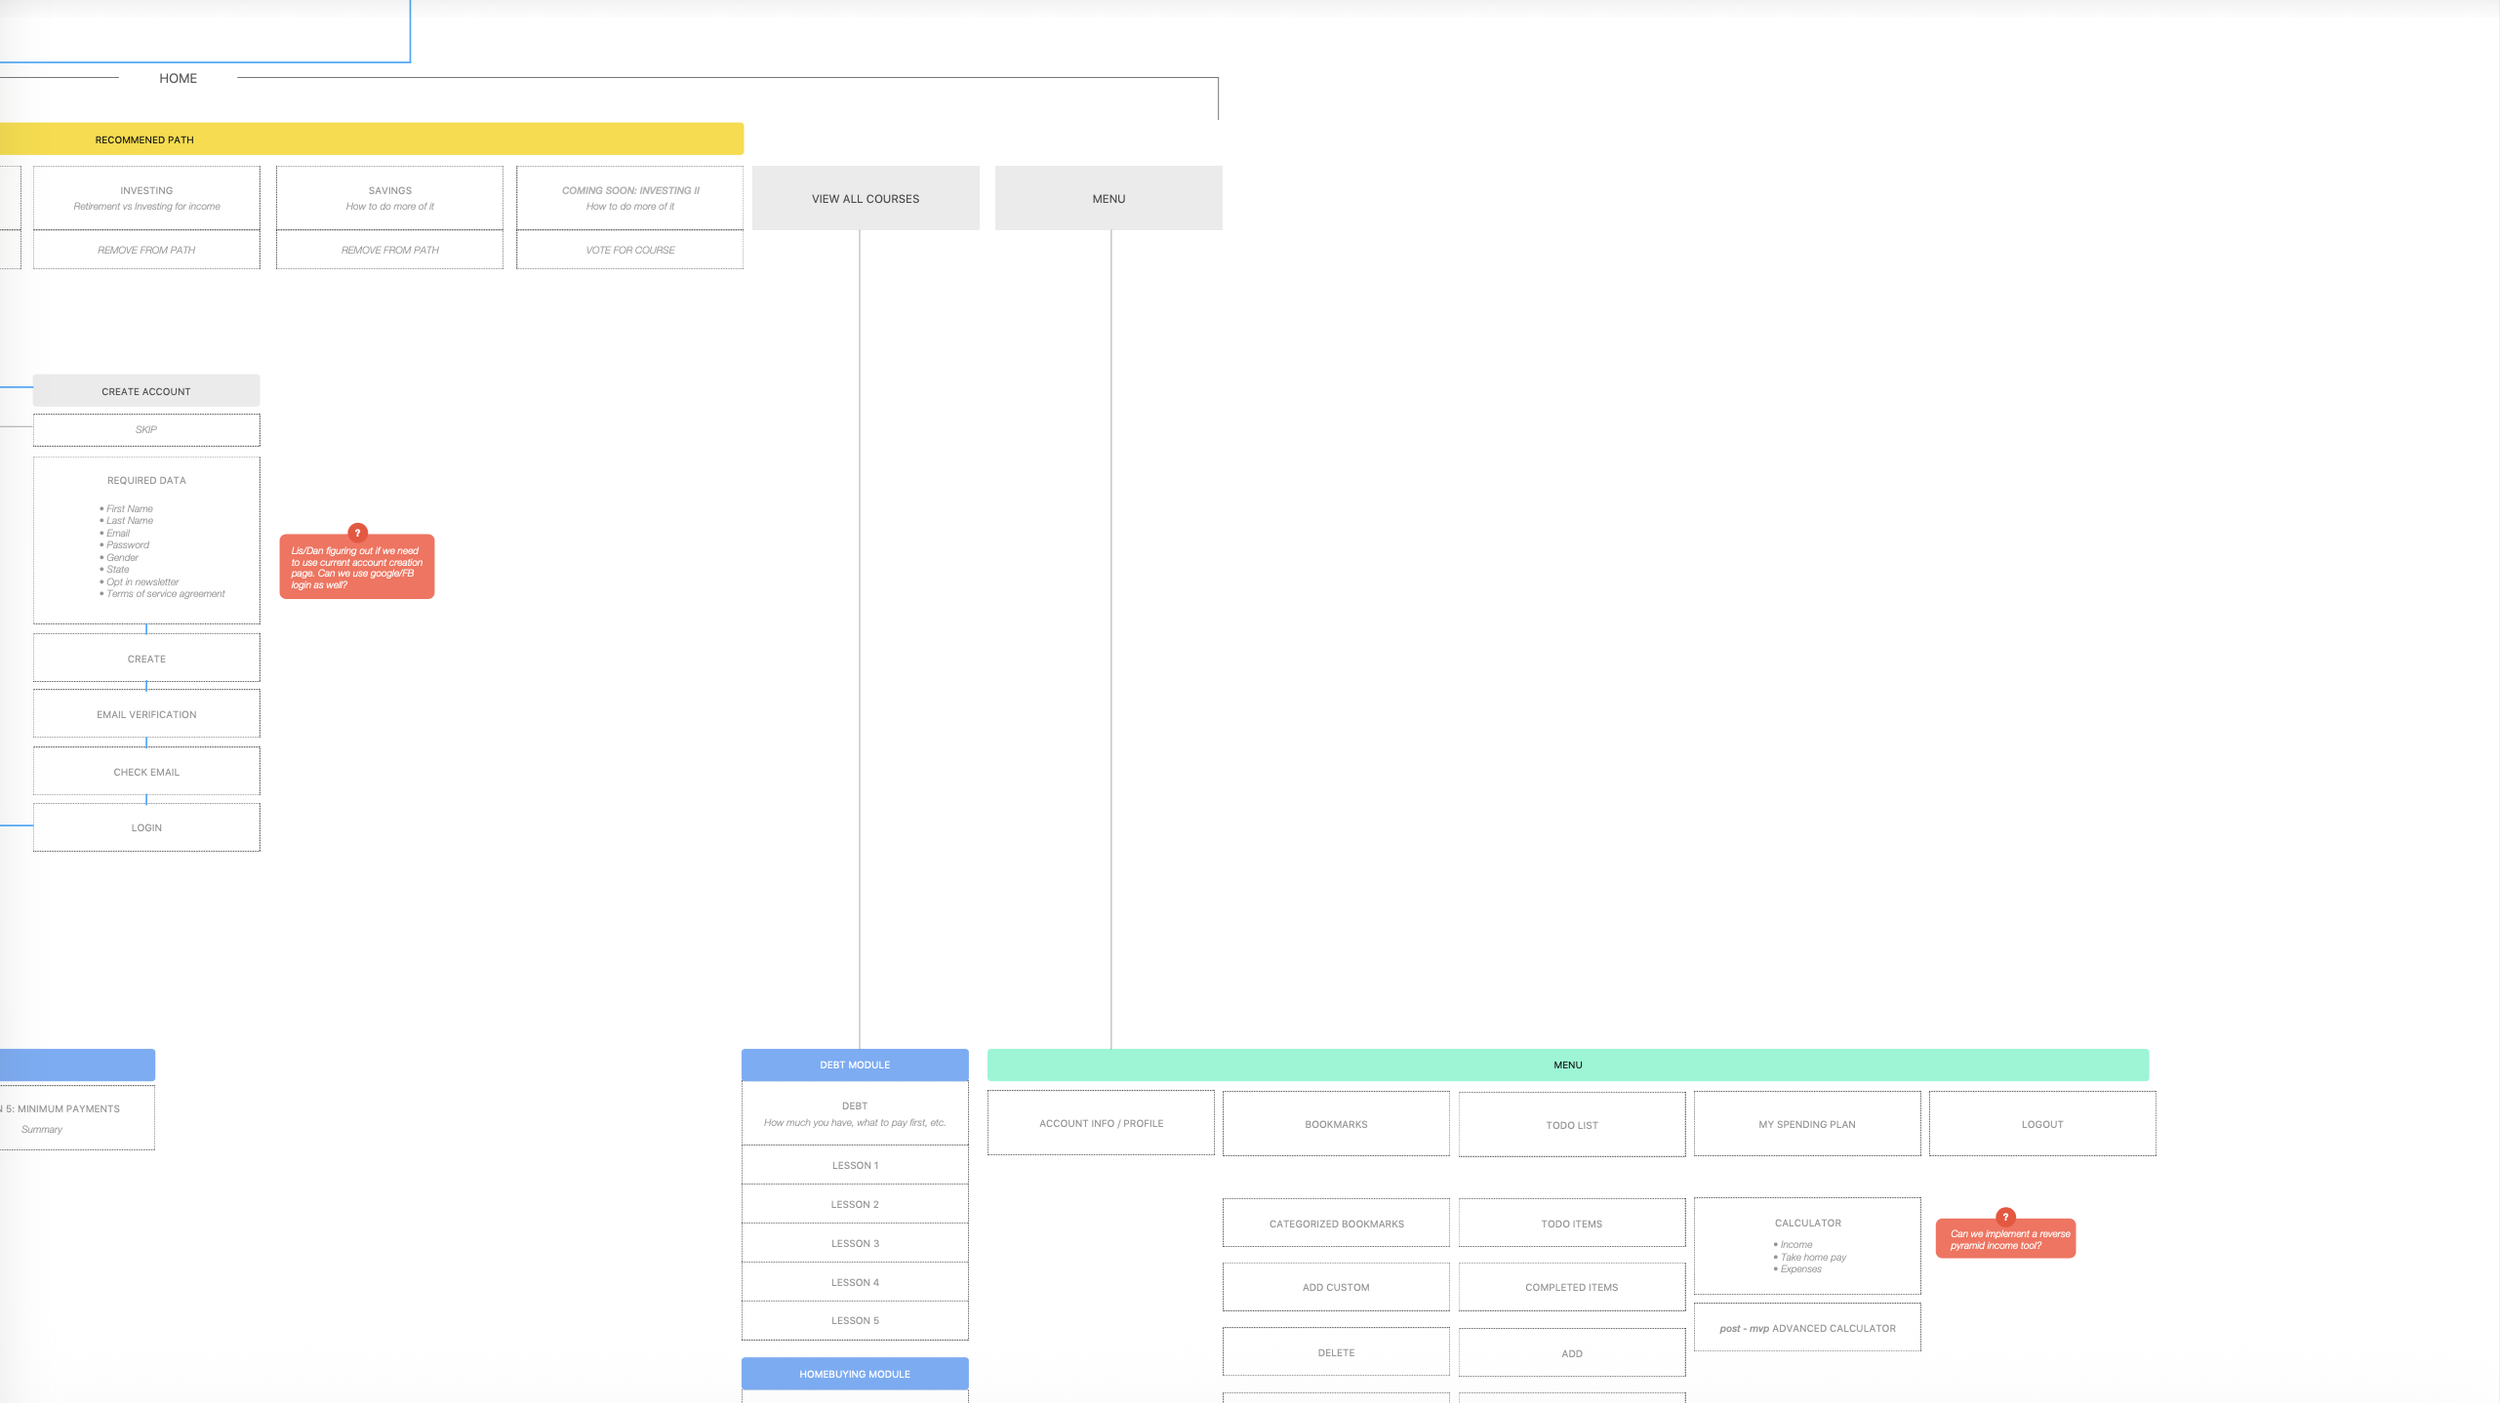The image size is (2500, 1403).
Task: Click the EMAIL VERIFICATION step box
Action: (x=146, y=714)
